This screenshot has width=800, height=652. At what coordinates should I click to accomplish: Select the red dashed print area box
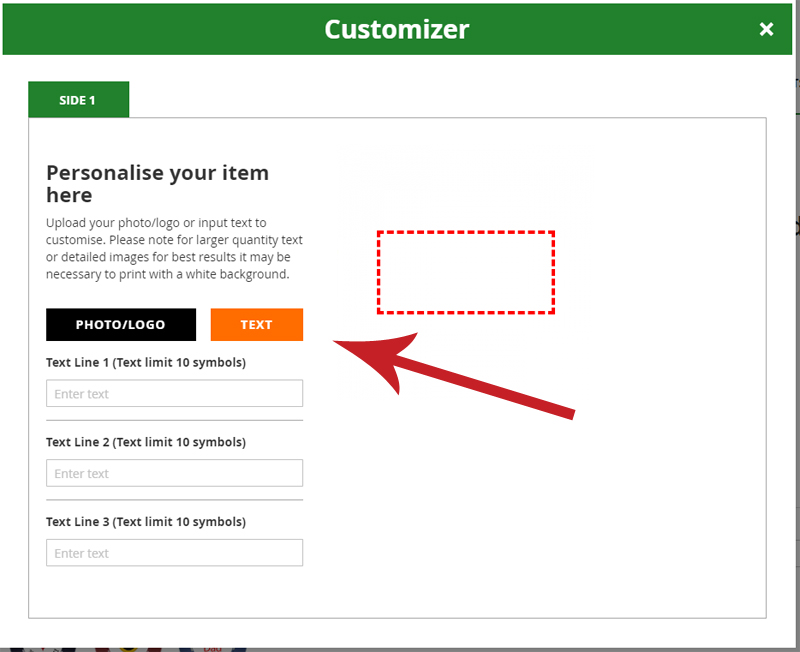[x=466, y=272]
